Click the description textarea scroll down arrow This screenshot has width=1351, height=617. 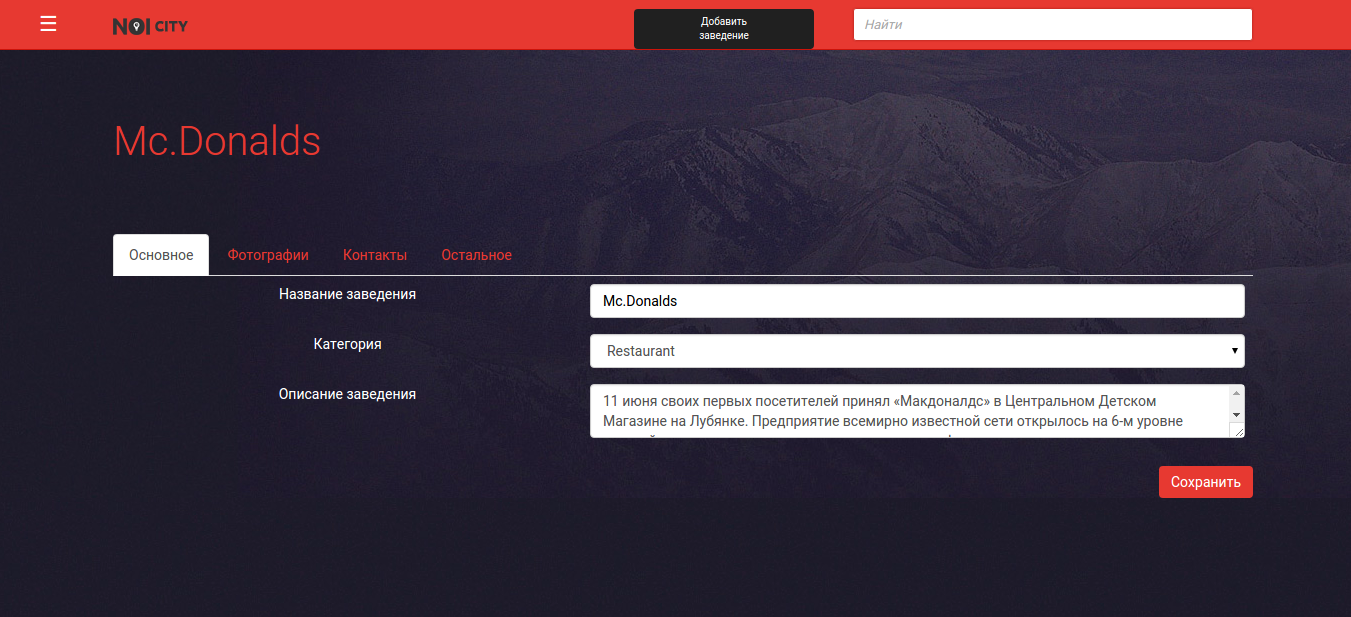[1237, 414]
